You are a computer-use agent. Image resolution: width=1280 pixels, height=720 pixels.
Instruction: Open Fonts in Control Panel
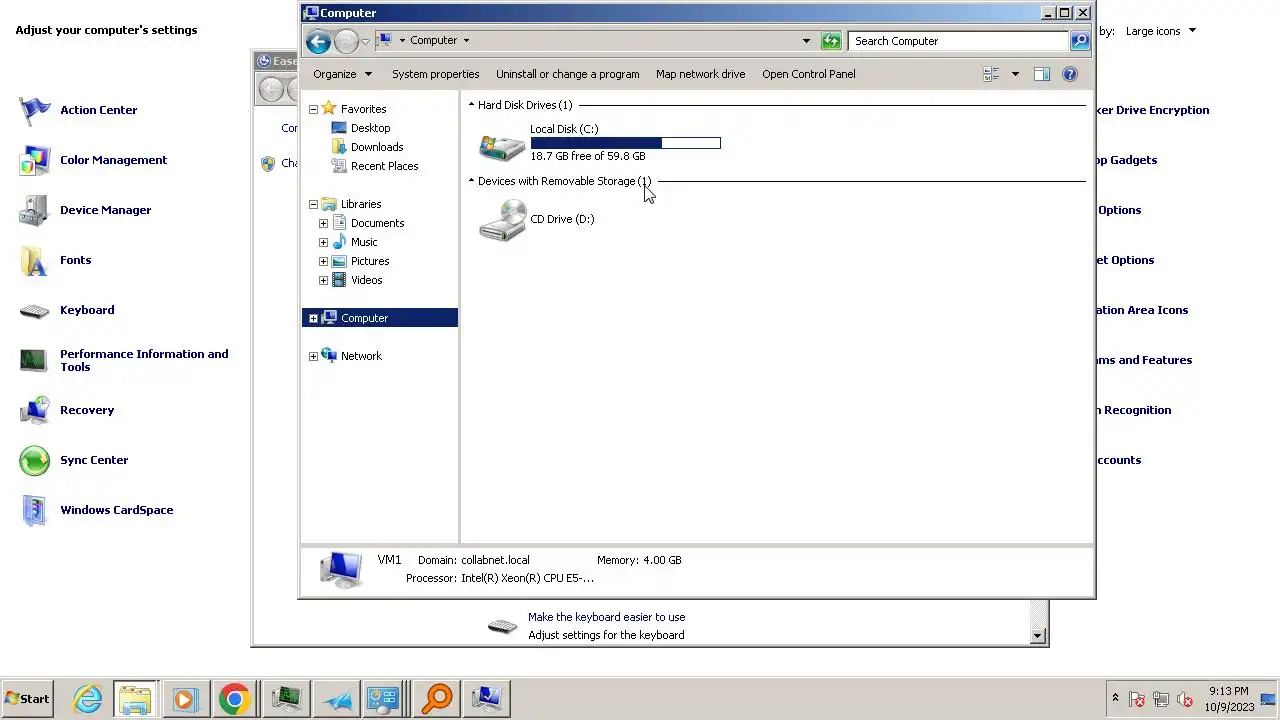(75, 260)
